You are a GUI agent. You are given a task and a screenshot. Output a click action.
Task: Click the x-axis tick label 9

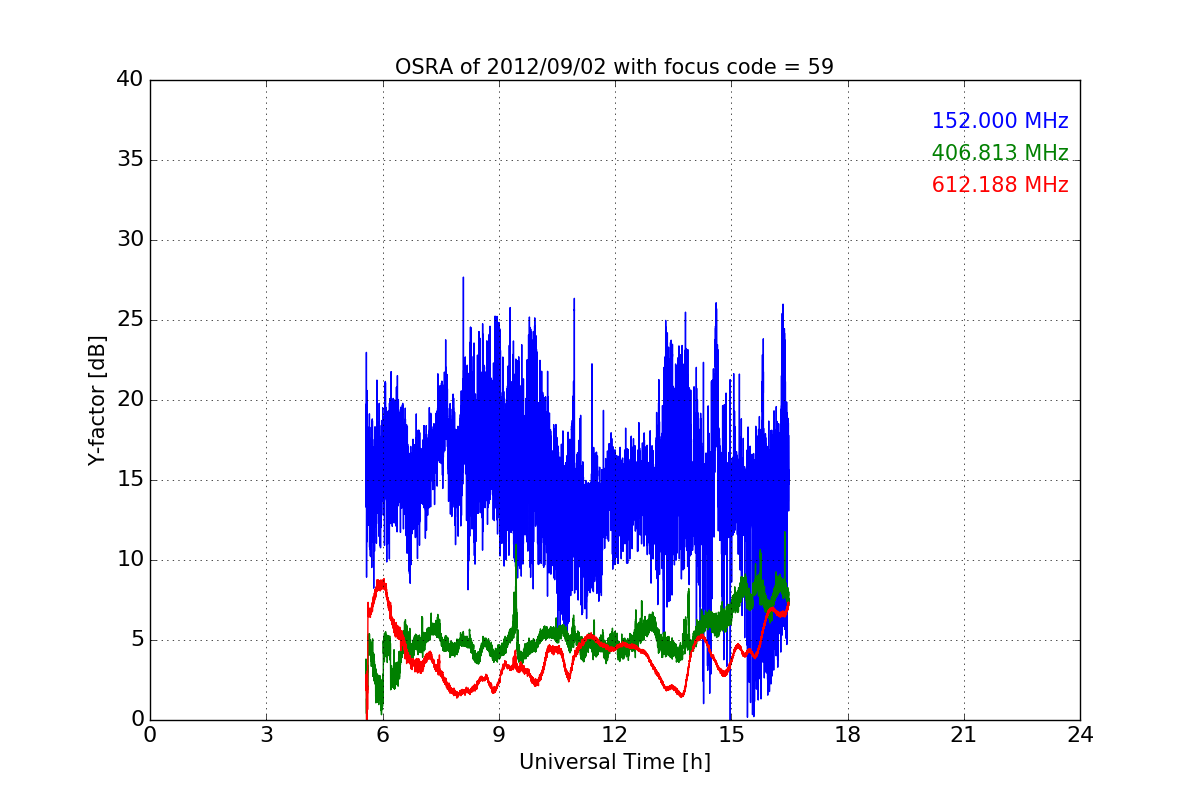[499, 735]
